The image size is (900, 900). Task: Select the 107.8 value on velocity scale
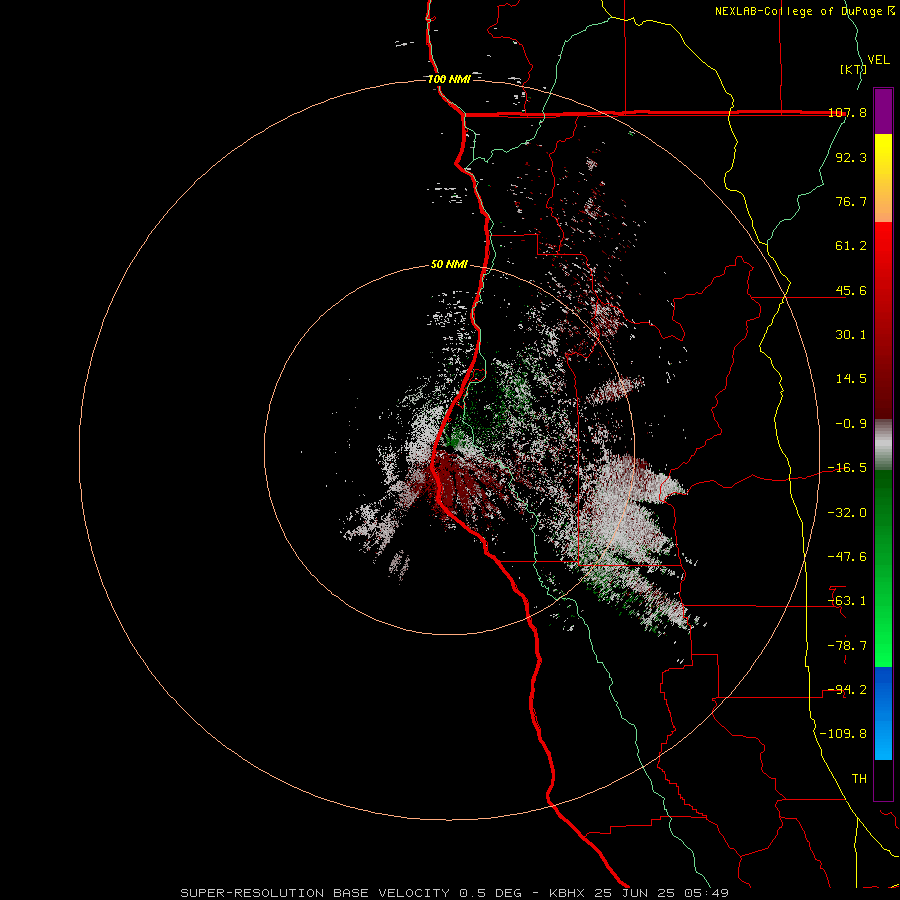pos(847,112)
